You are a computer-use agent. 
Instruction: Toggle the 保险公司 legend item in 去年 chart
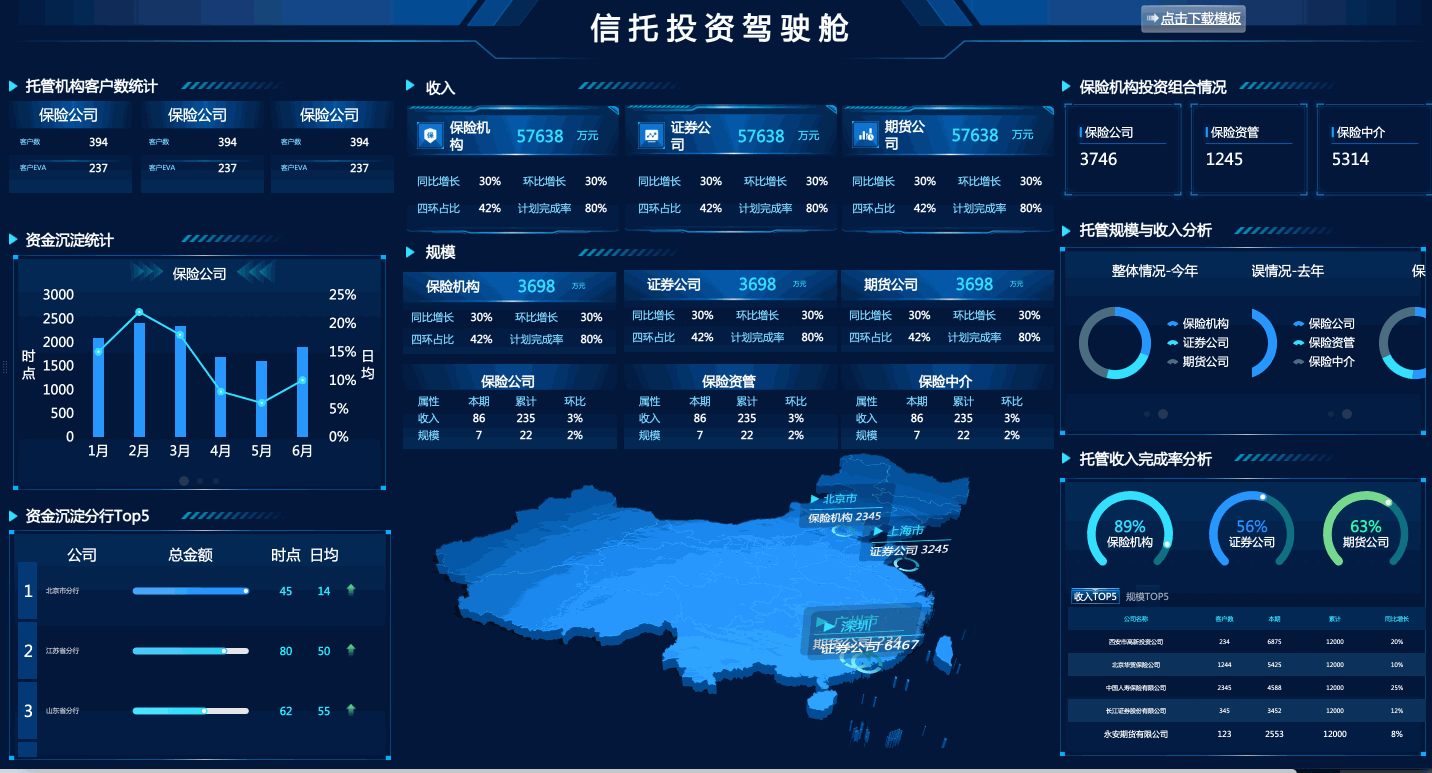coord(1324,324)
